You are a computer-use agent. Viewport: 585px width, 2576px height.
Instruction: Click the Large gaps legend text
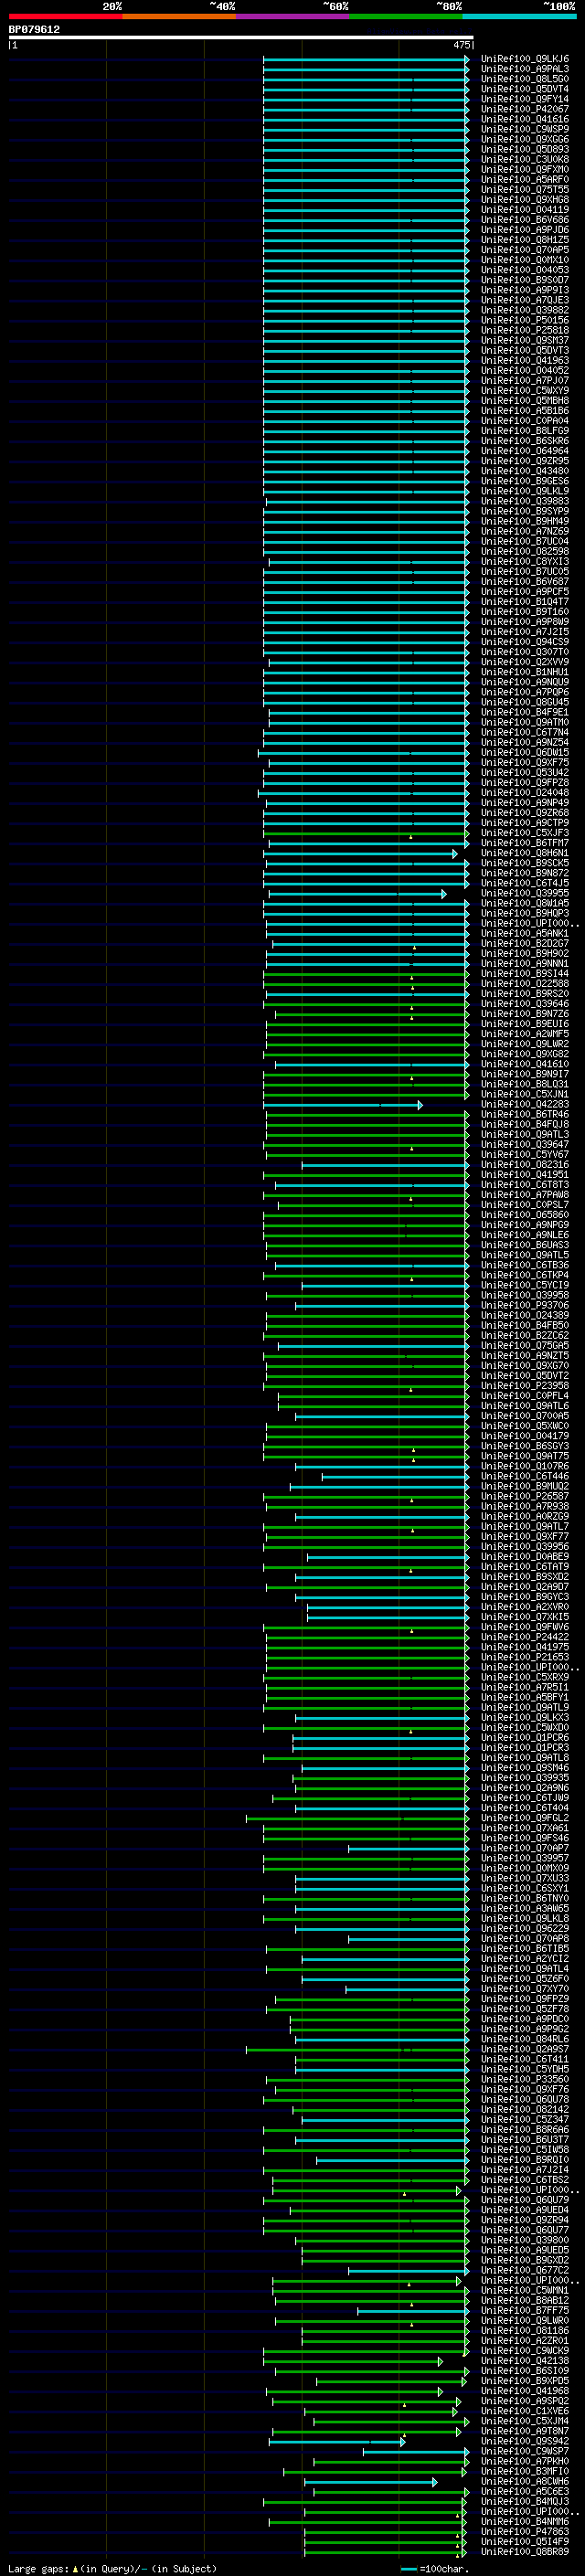click(113, 2568)
